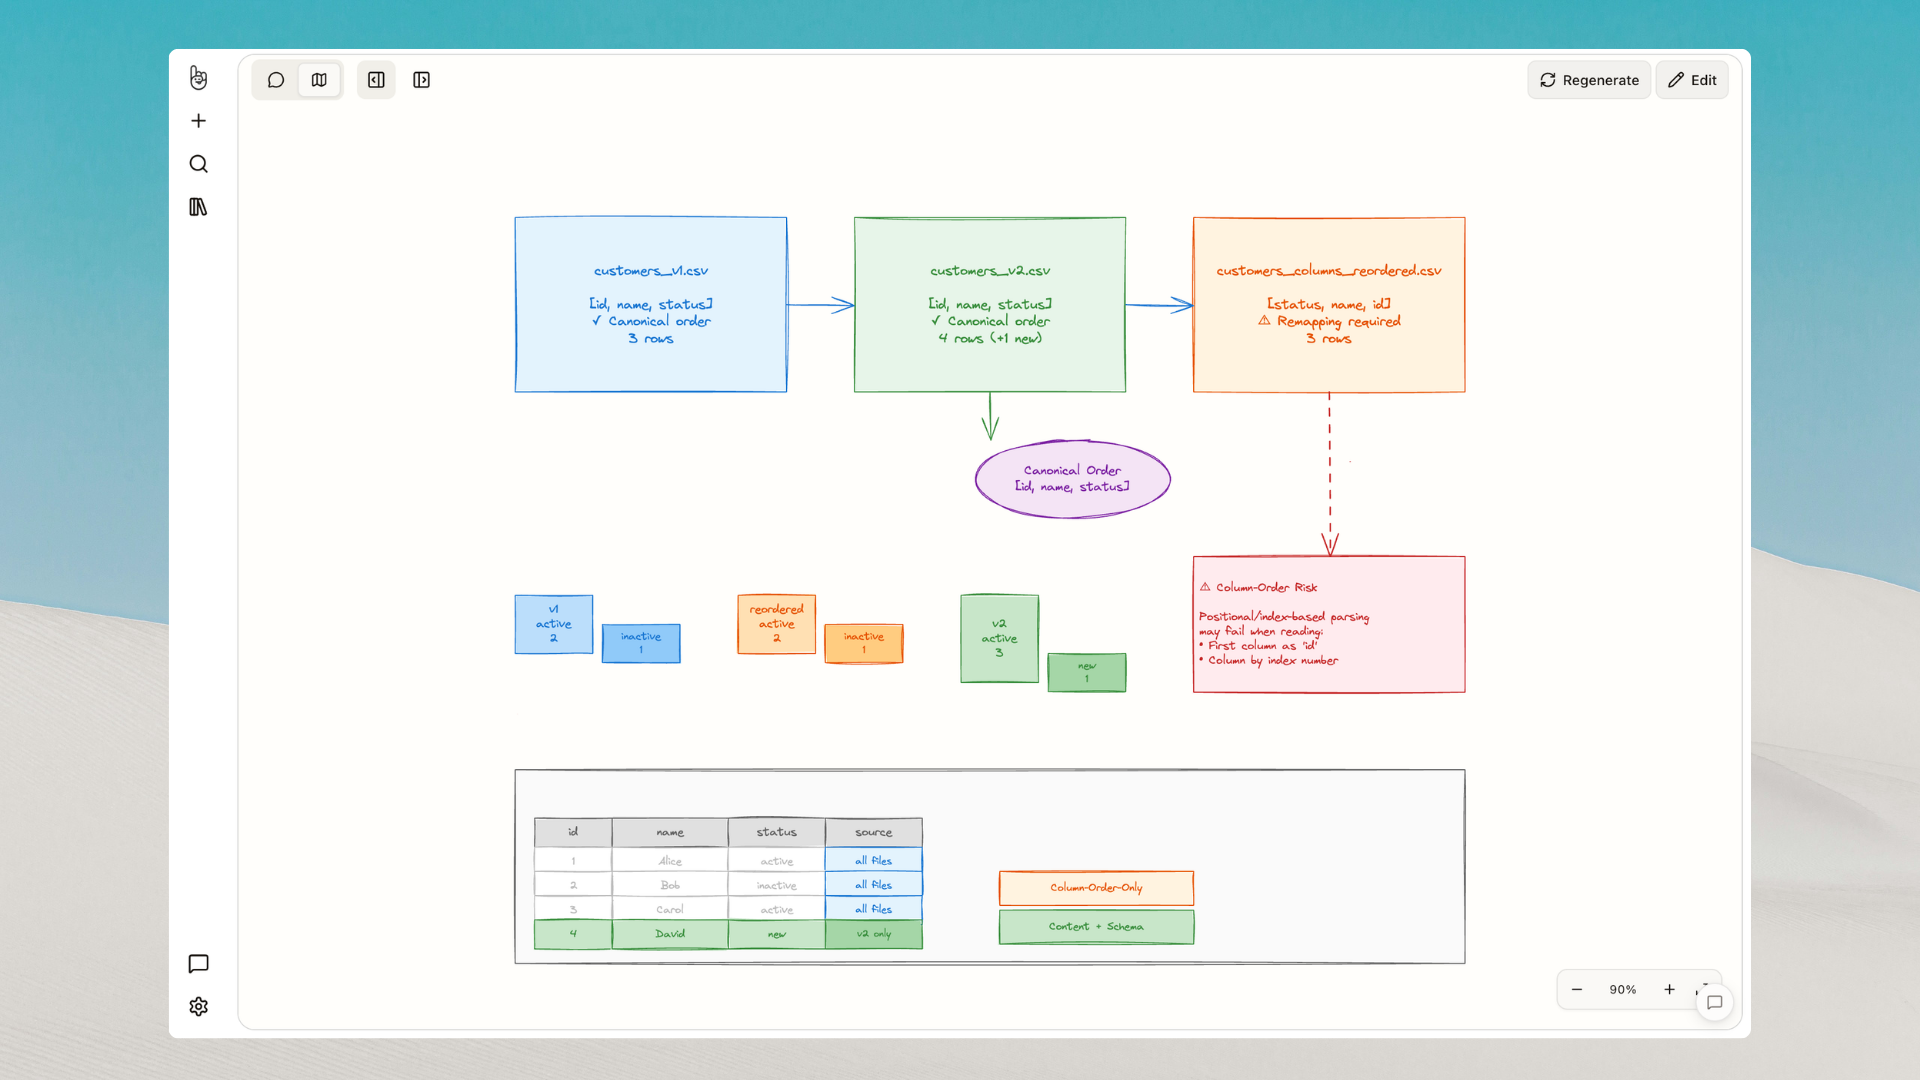The image size is (1920, 1080).
Task: Click the Regenerate button
Action: [x=1589, y=80]
